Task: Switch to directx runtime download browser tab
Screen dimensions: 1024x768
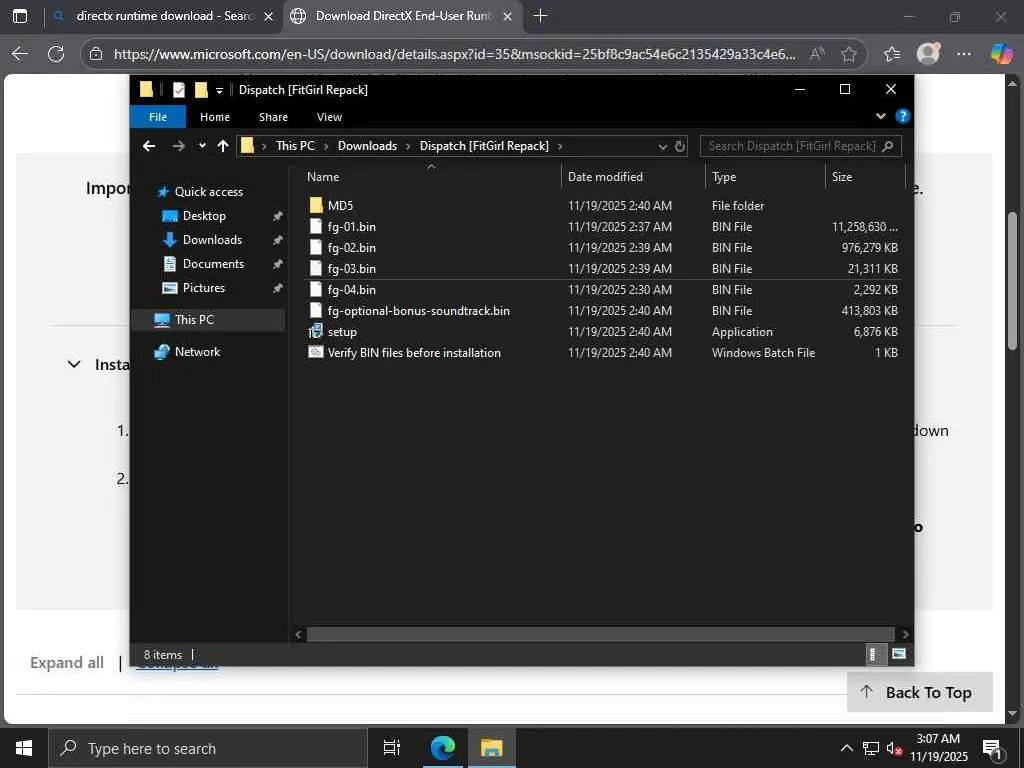Action: 163,16
